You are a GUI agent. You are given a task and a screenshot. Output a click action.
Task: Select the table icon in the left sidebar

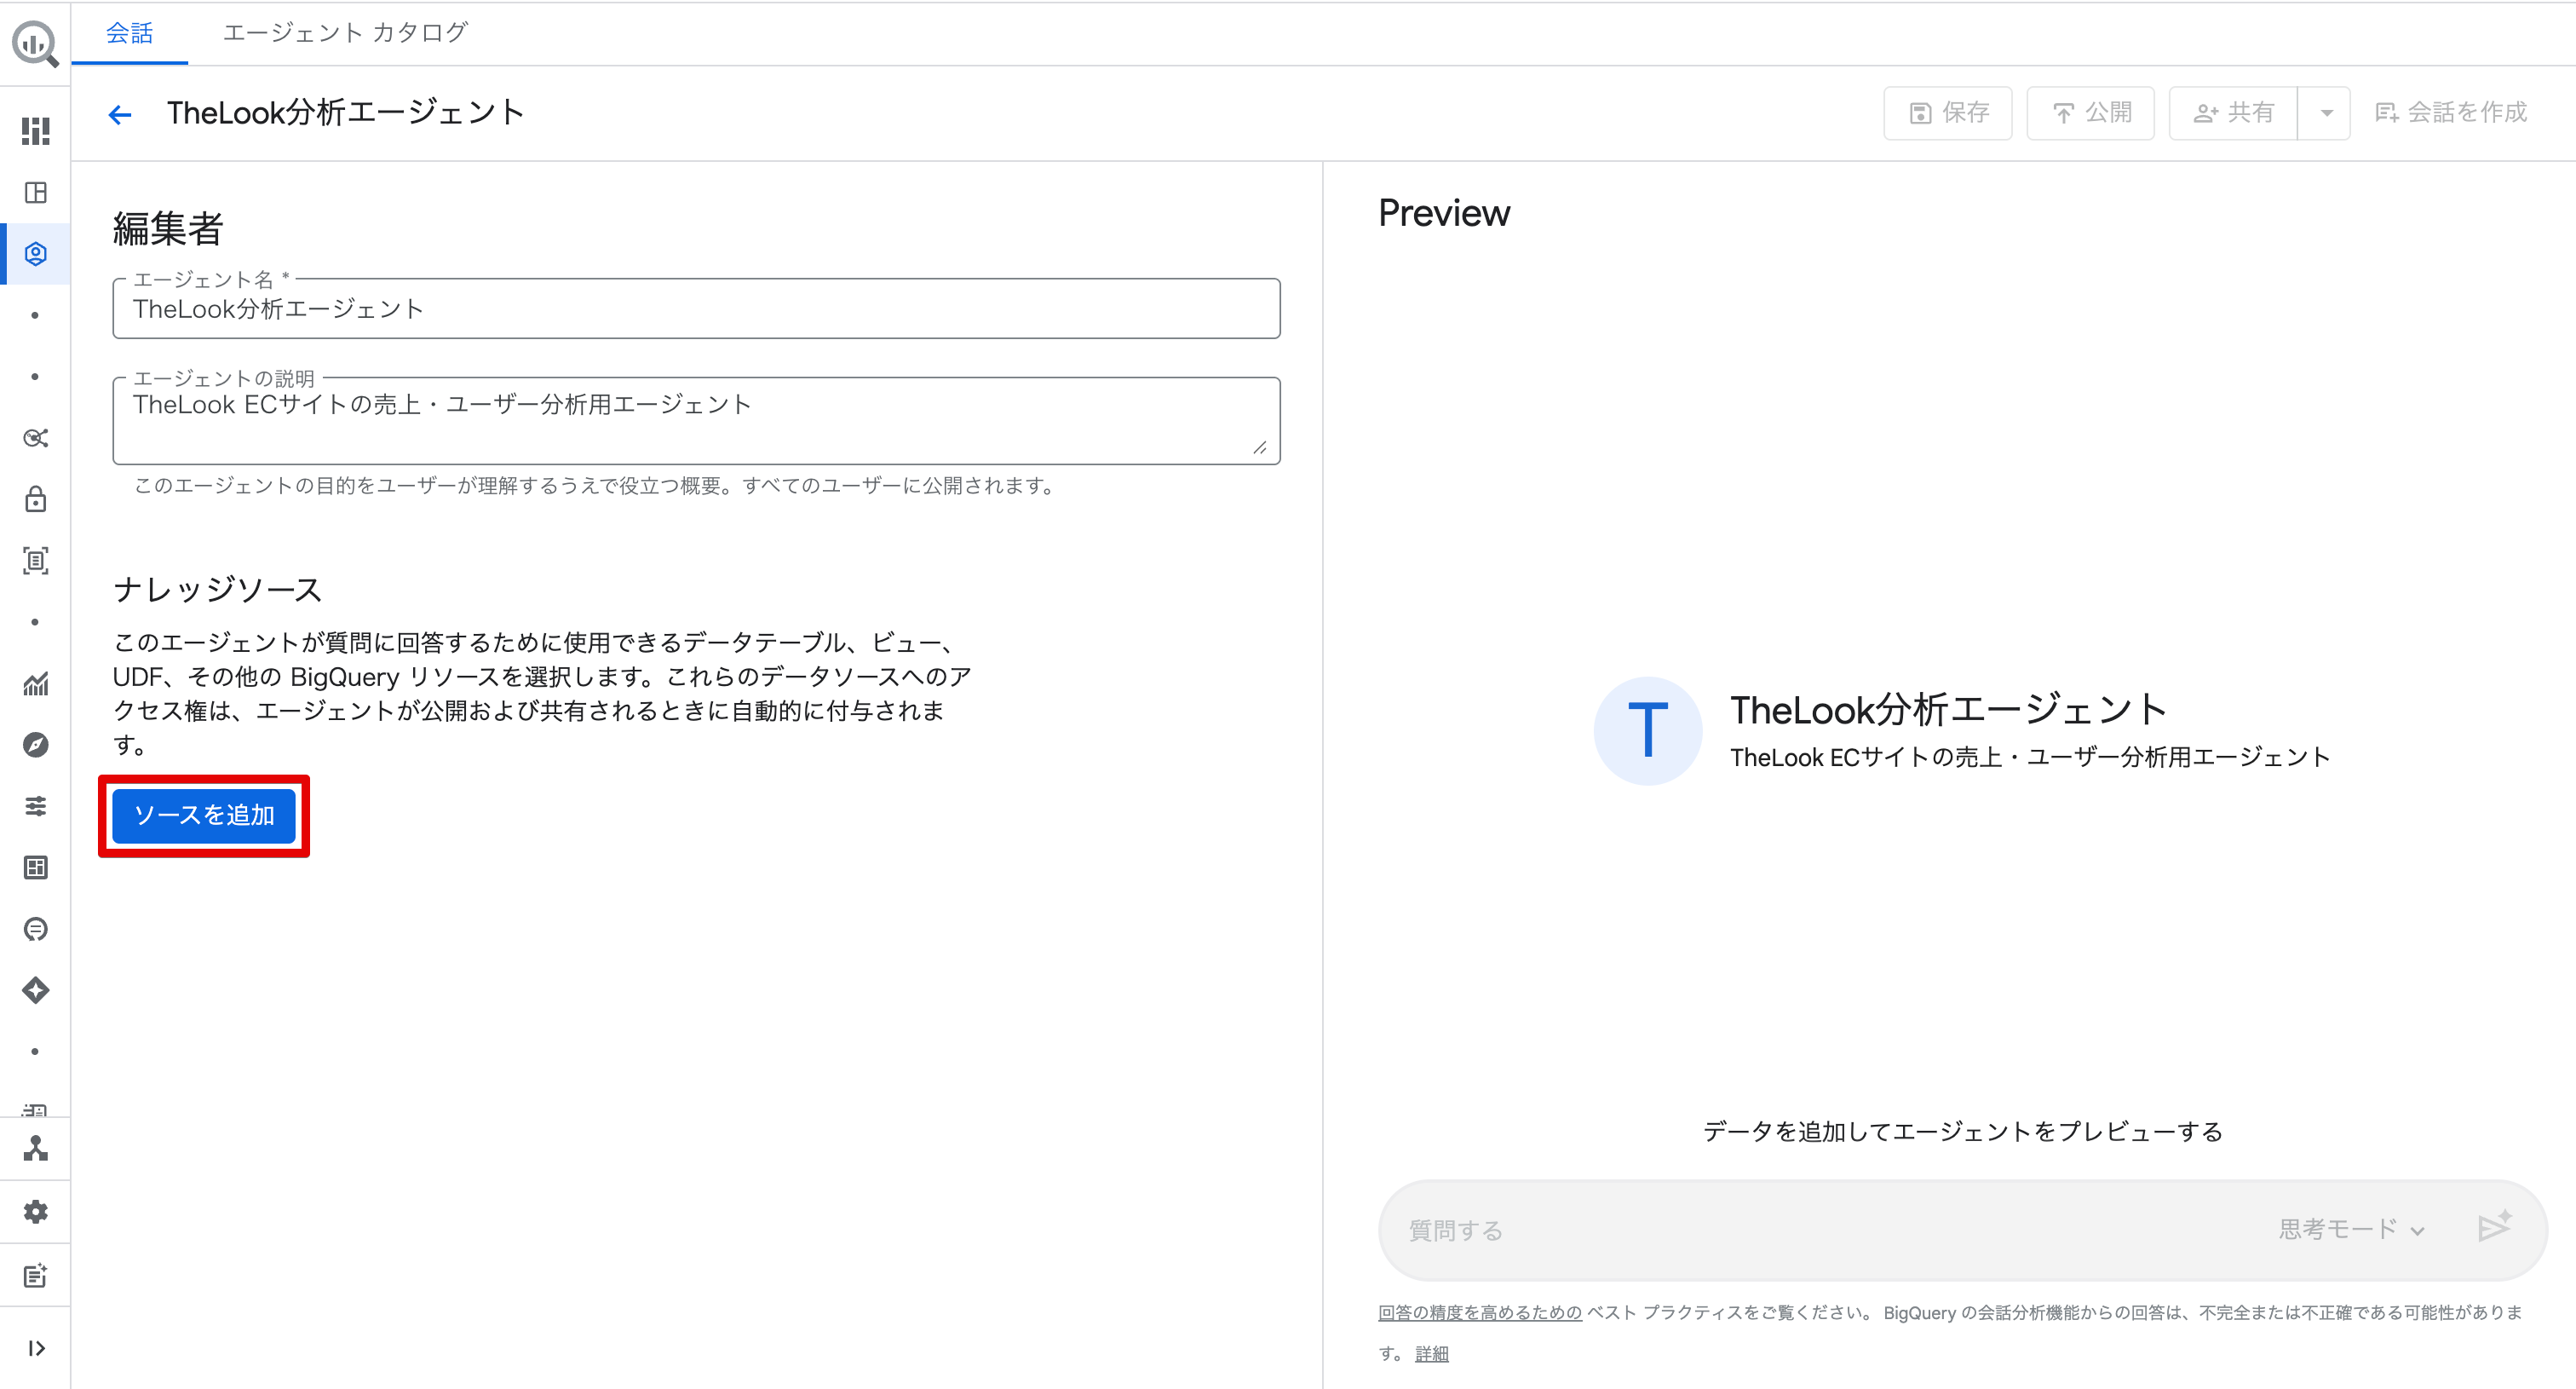[35, 868]
